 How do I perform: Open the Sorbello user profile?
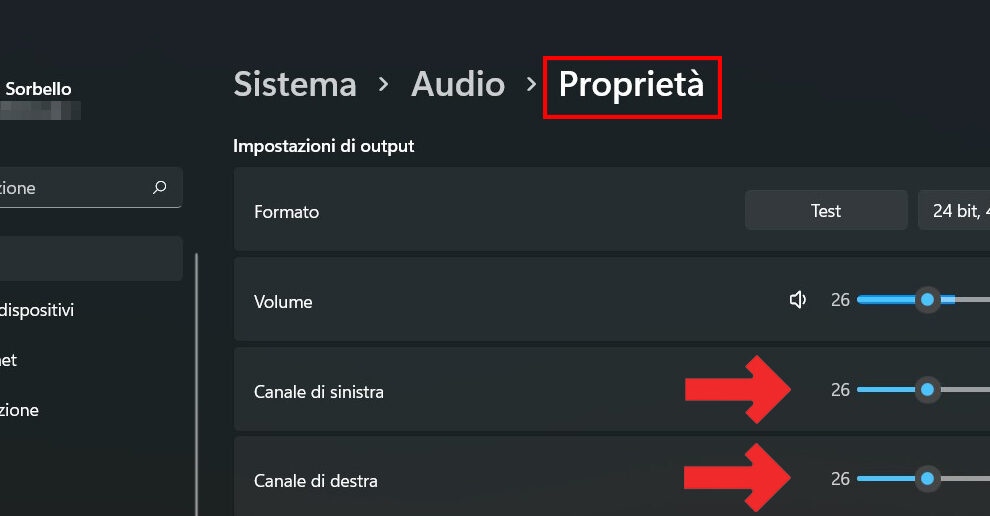pos(38,89)
